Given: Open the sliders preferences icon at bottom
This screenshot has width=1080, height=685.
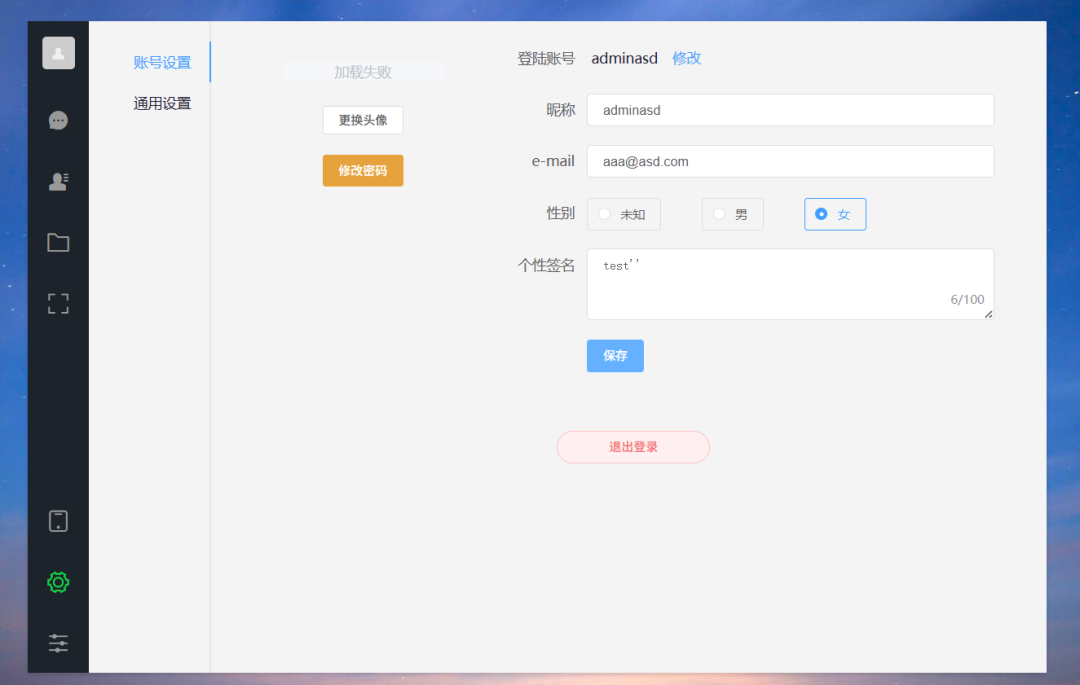Looking at the screenshot, I should (x=57, y=643).
